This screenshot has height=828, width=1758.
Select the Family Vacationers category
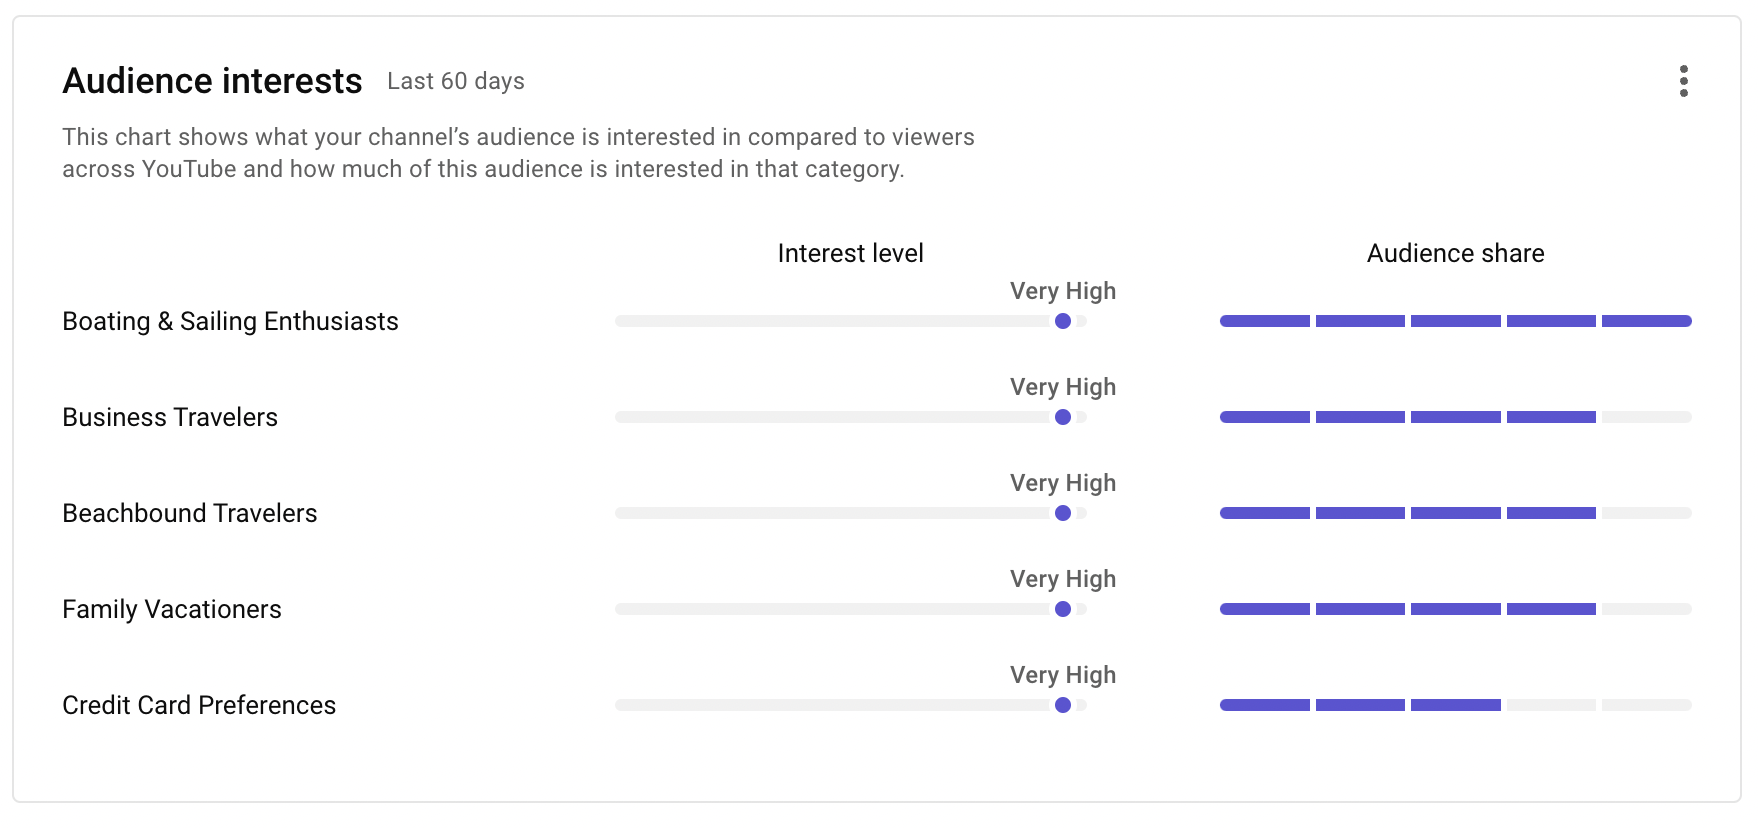click(172, 609)
